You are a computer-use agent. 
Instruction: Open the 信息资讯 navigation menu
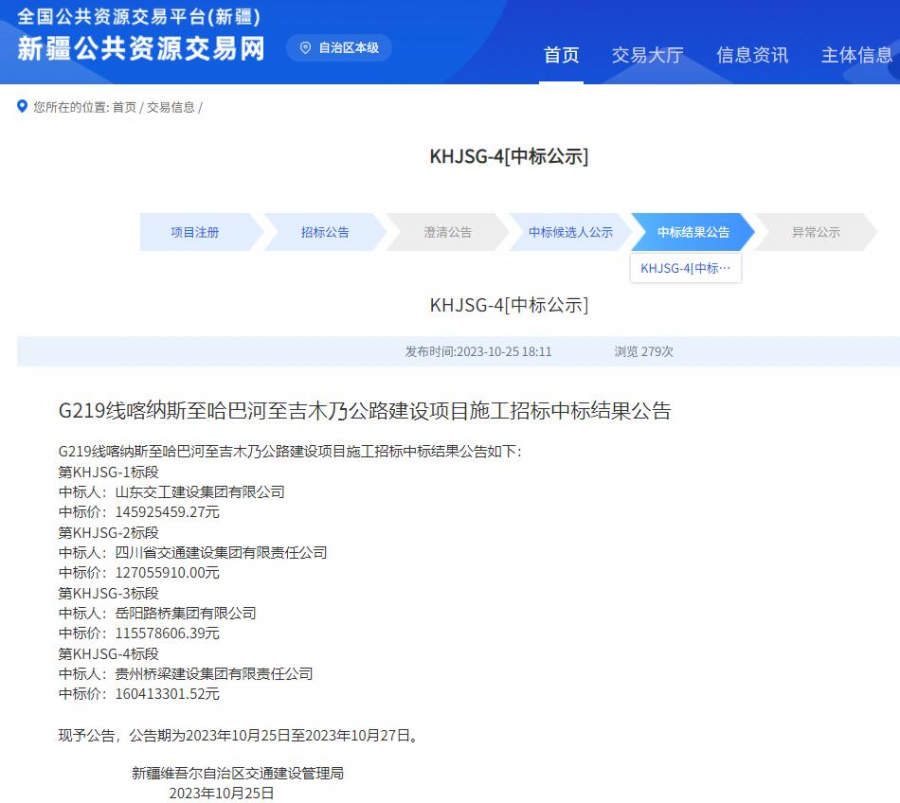(x=752, y=55)
